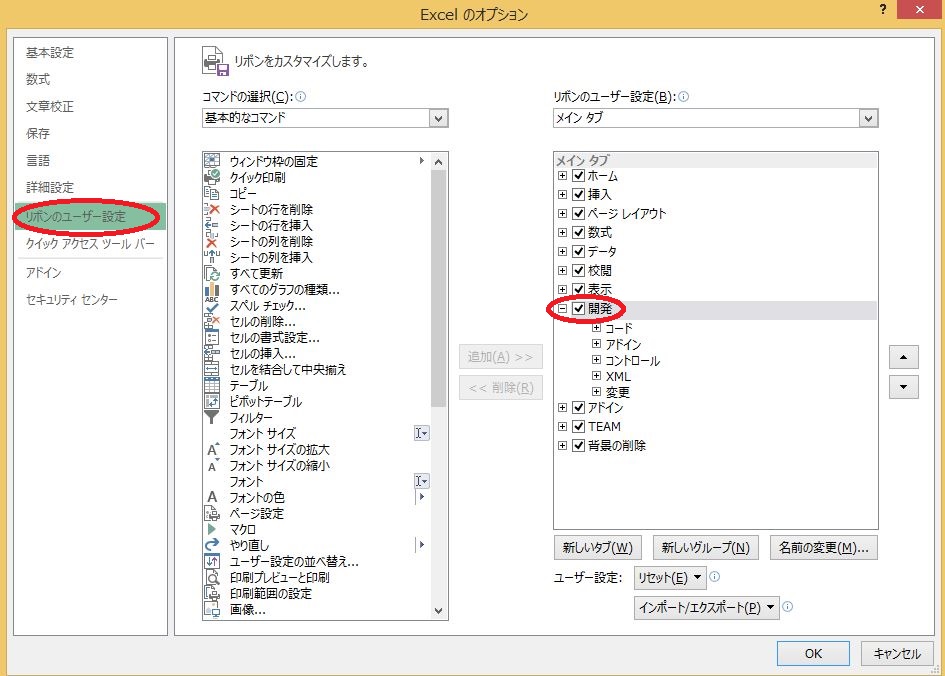Open the インポート/エクスポート dropdown button

point(706,607)
